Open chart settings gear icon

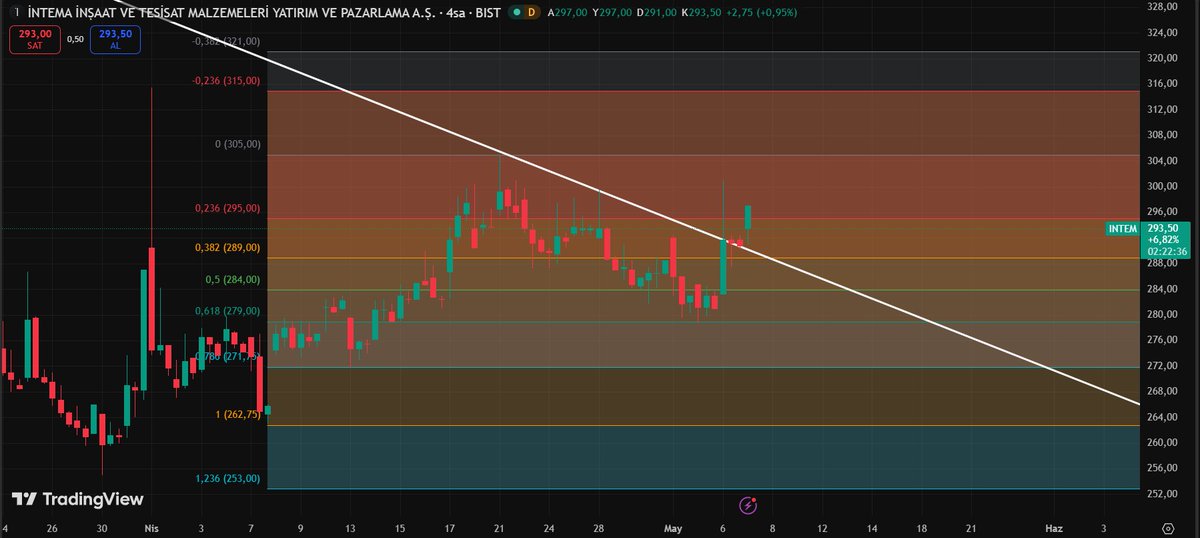1167,527
